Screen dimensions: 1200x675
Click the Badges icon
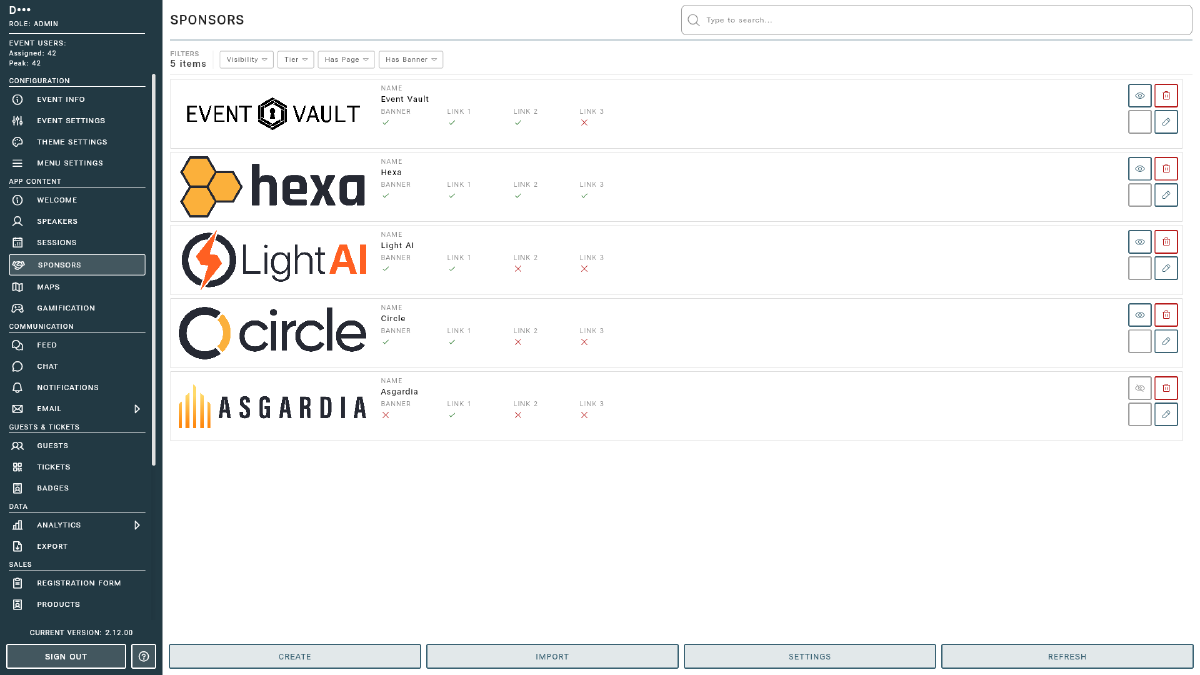17,488
